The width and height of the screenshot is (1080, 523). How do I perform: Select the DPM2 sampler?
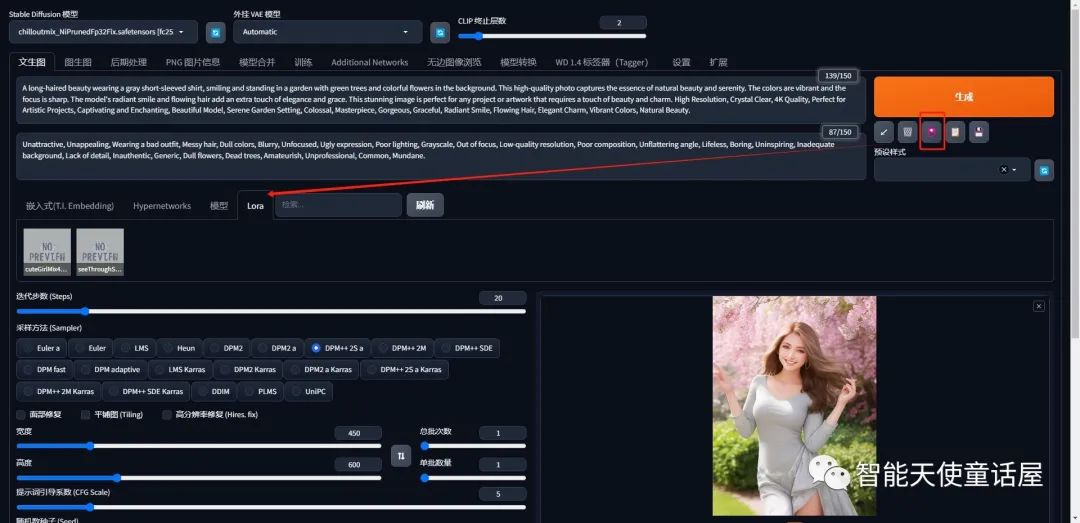tap(227, 348)
